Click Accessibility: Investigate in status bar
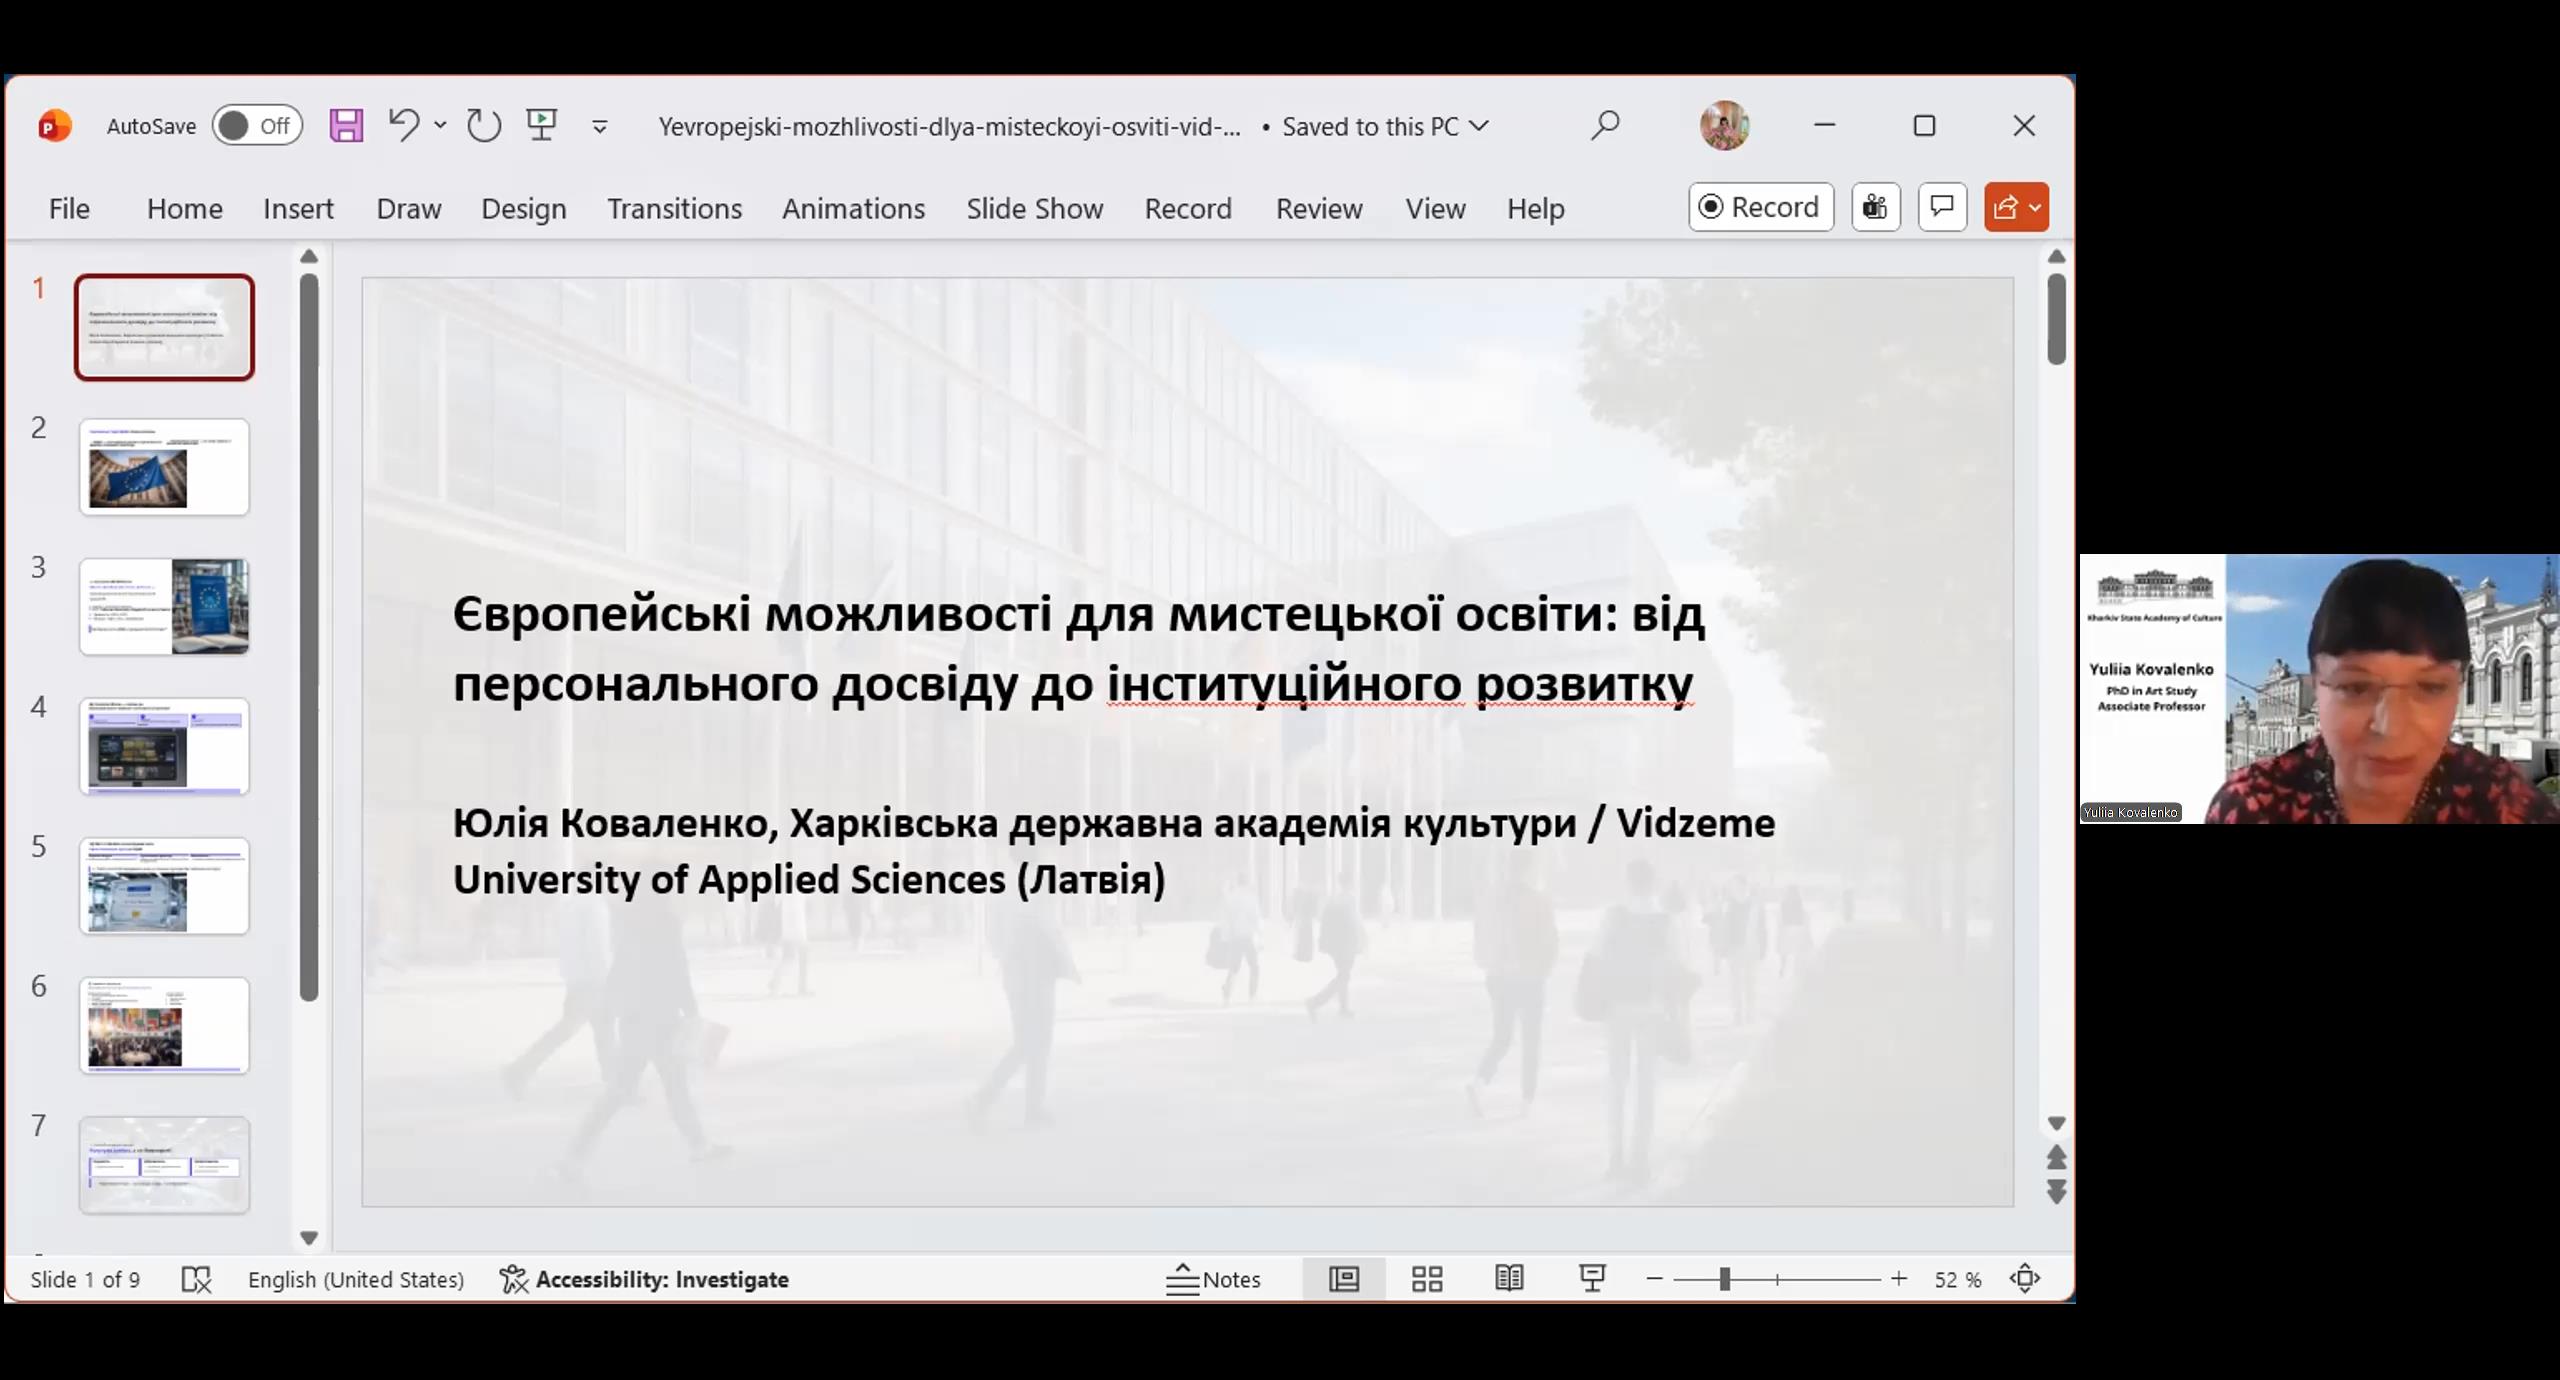2560x1380 pixels. point(645,1279)
